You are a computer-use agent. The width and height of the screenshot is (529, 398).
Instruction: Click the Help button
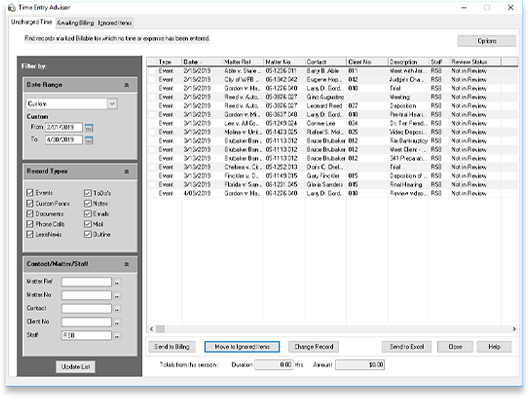[x=494, y=346]
